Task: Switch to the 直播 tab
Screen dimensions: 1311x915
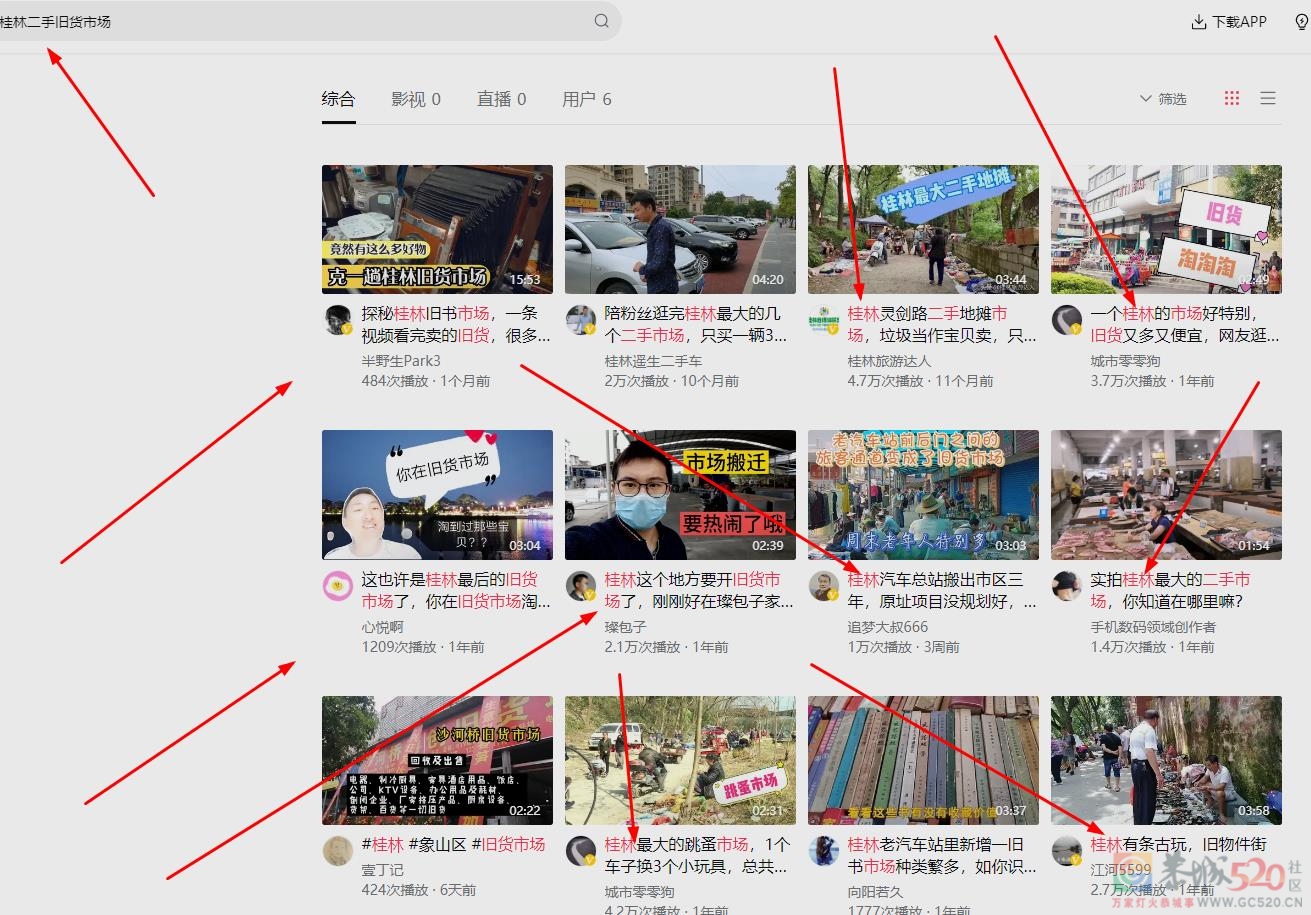Action: [x=501, y=98]
